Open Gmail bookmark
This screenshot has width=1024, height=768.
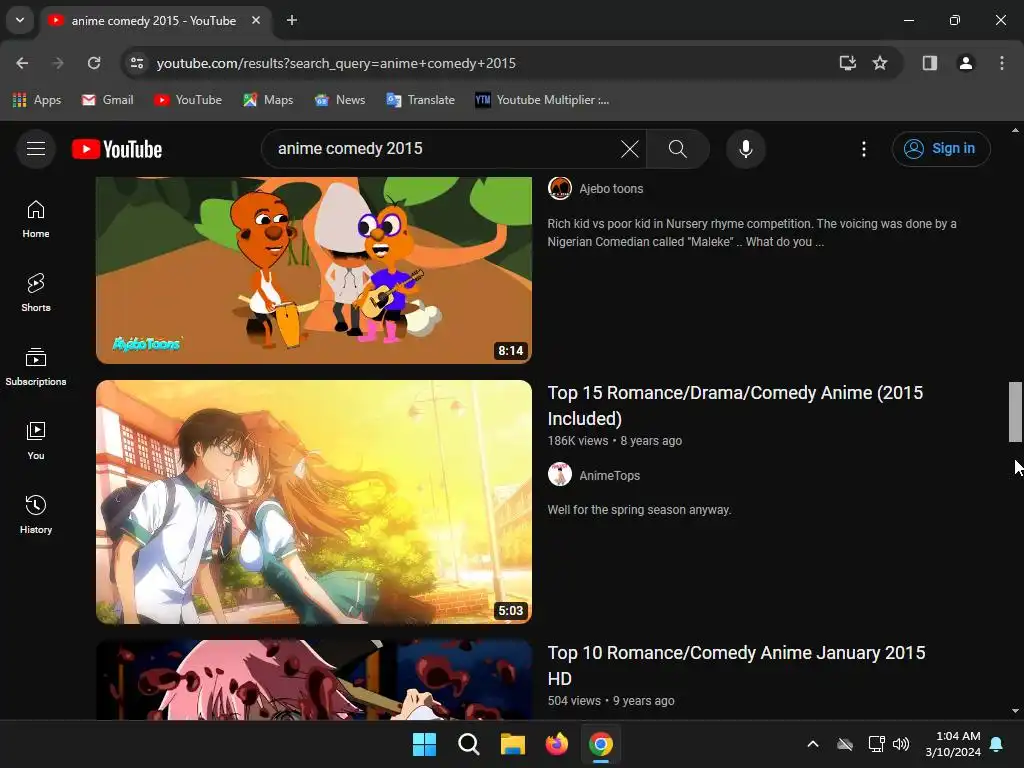pos(108,100)
